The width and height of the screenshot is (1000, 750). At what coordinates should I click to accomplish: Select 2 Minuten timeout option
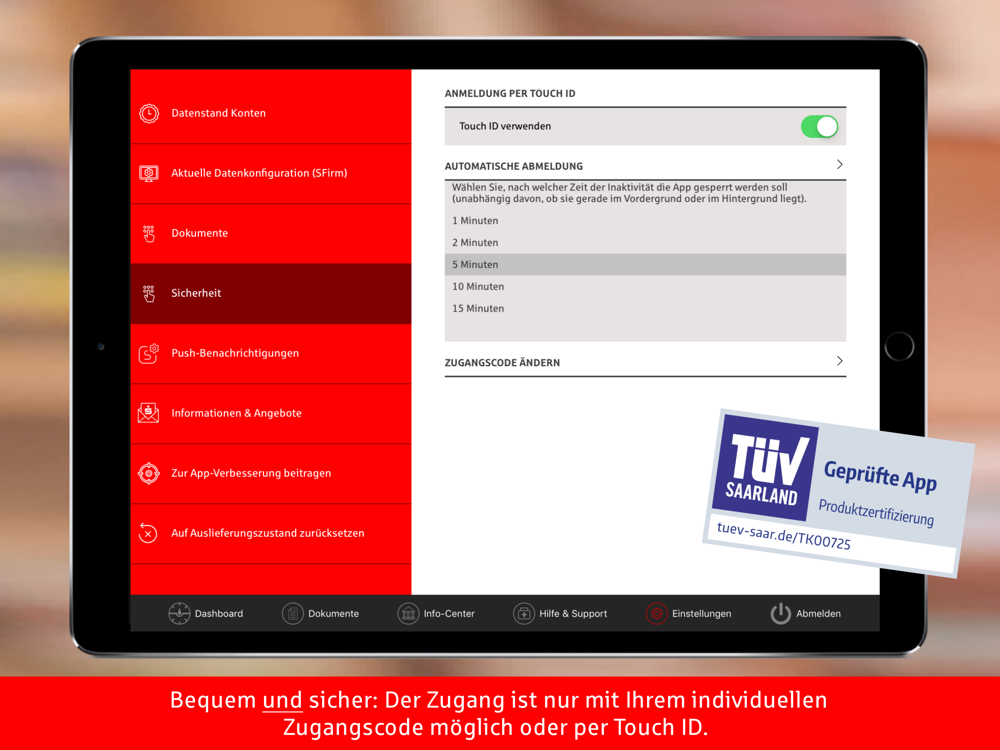point(645,242)
